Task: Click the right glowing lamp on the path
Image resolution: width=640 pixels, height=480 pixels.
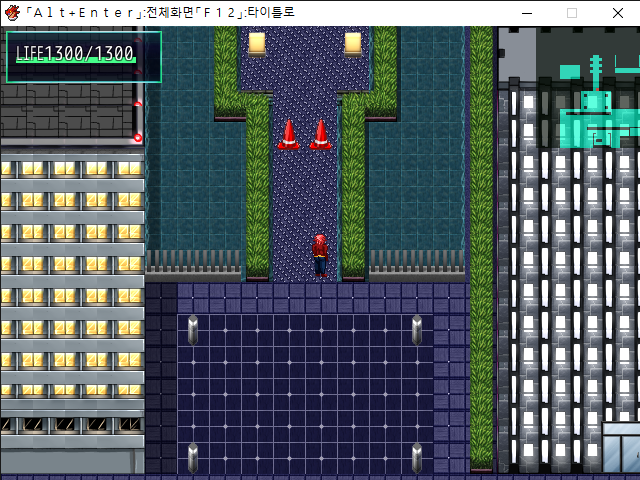Action: (x=353, y=44)
